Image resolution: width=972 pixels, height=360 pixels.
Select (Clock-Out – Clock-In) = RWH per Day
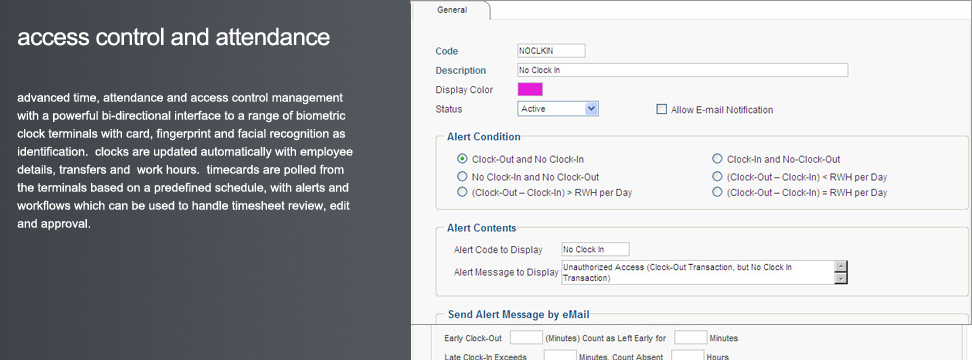(717, 192)
